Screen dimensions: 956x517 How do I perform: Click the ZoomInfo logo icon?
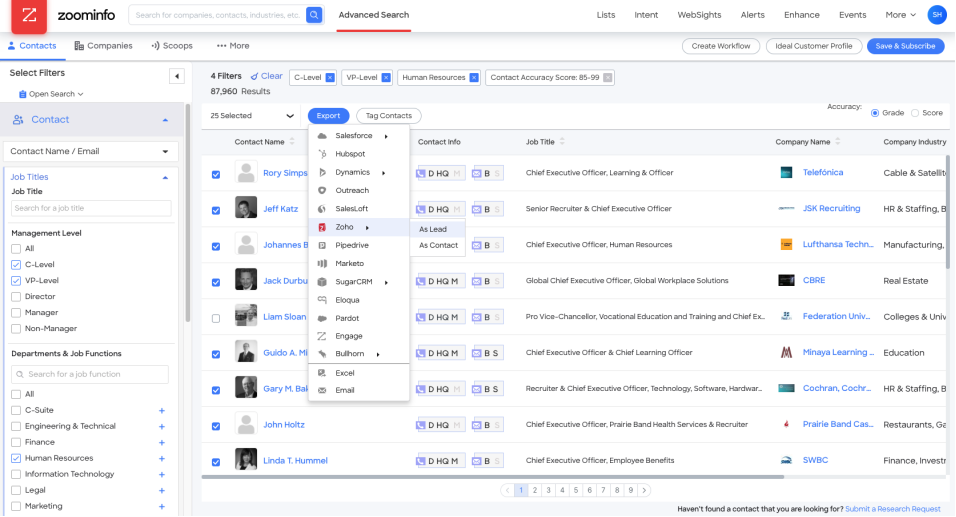(29, 16)
